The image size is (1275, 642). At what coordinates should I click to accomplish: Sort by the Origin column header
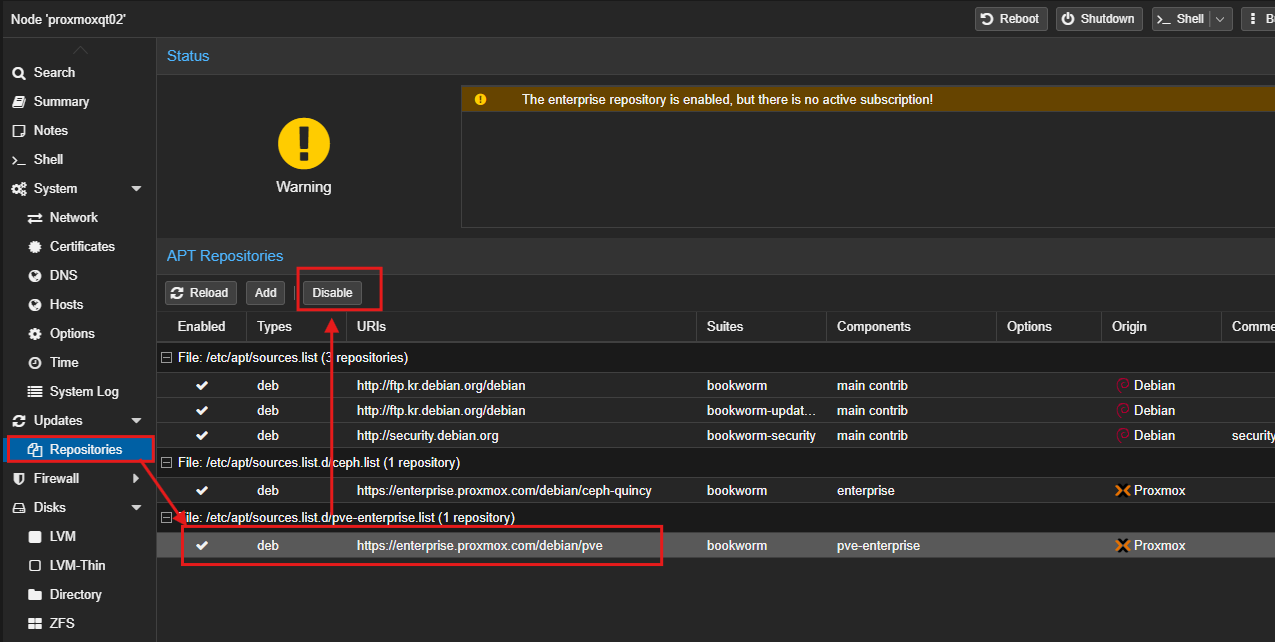pos(1161,326)
